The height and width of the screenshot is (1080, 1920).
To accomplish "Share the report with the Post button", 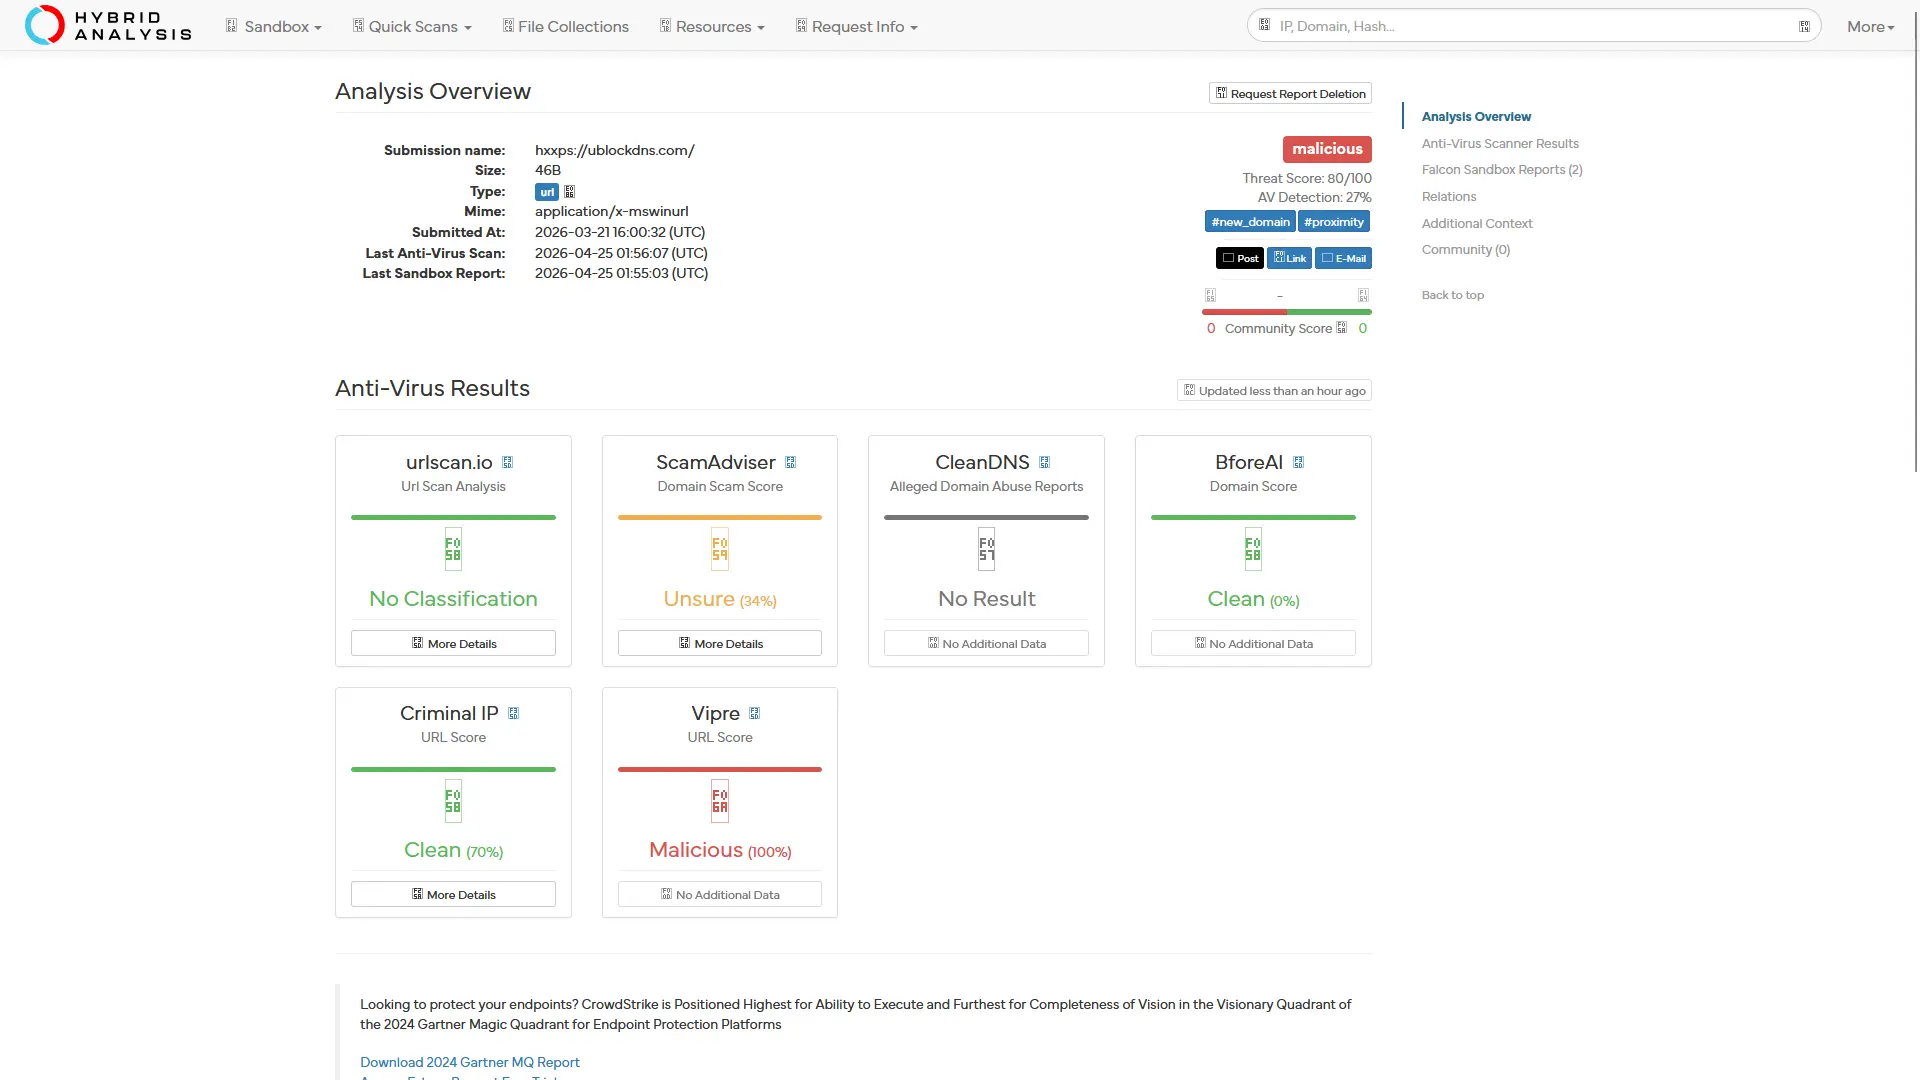I will (x=1240, y=258).
